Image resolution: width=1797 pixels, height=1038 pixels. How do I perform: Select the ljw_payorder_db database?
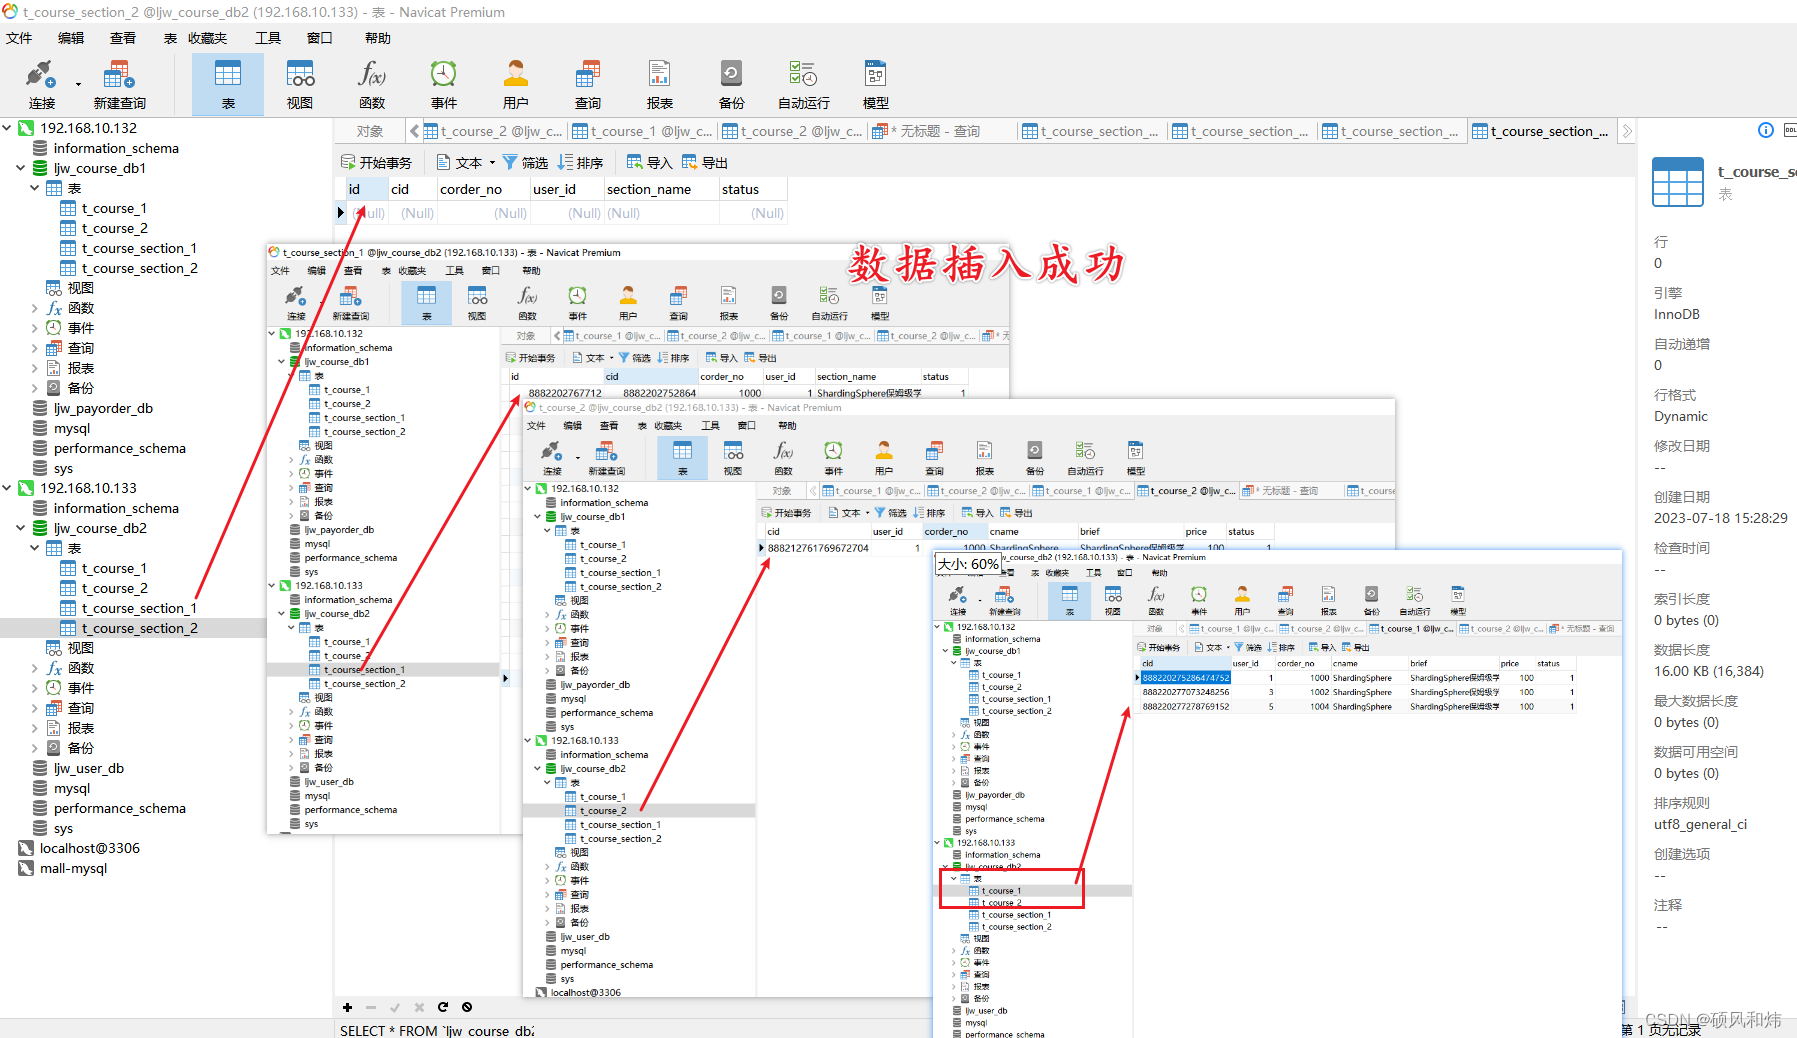(103, 408)
